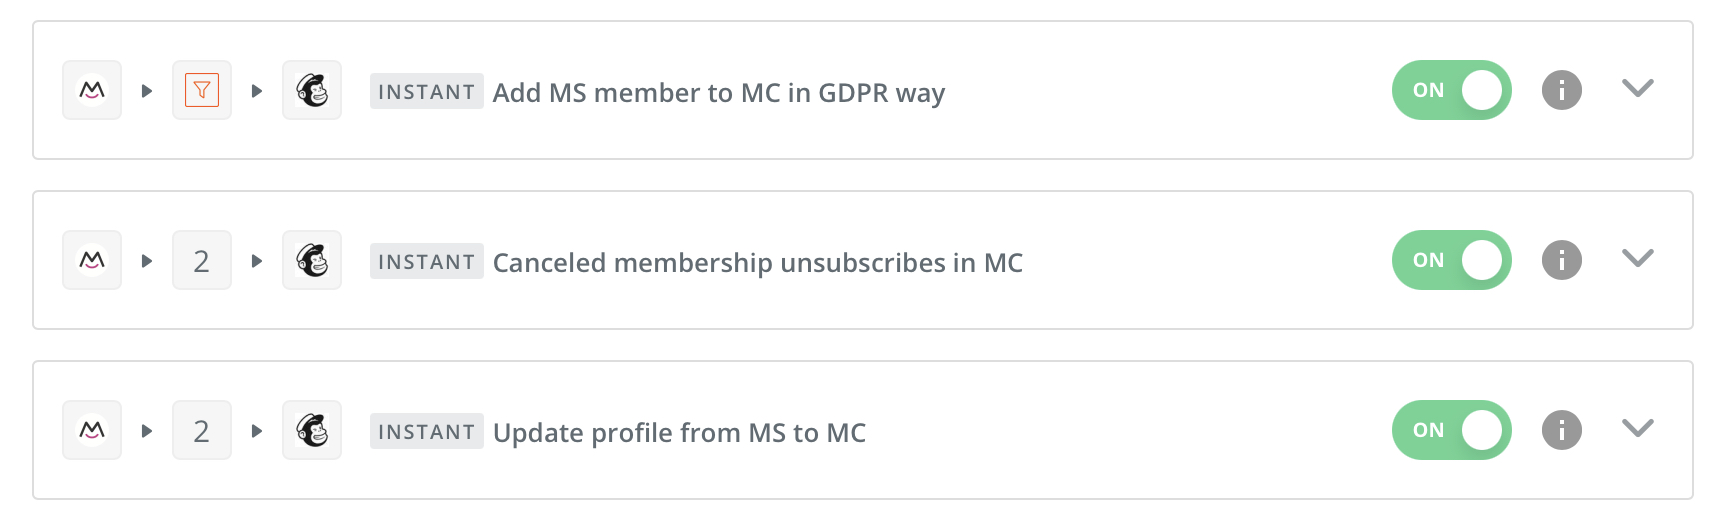Image resolution: width=1734 pixels, height=520 pixels.
Task: Open info icon for GDPR zap
Action: point(1561,90)
